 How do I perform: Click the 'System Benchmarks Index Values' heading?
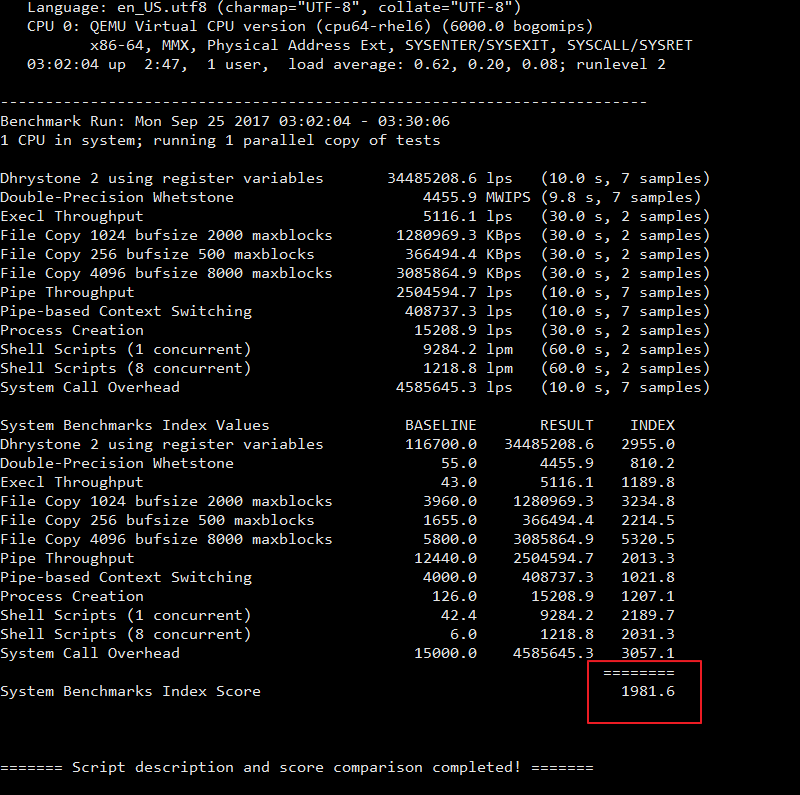point(135,425)
